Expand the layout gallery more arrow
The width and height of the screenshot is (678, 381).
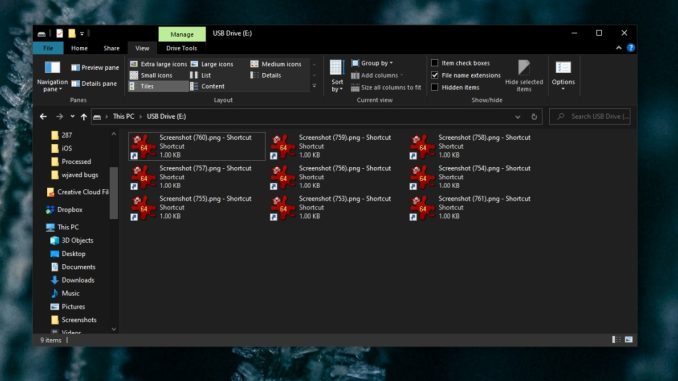tap(314, 86)
